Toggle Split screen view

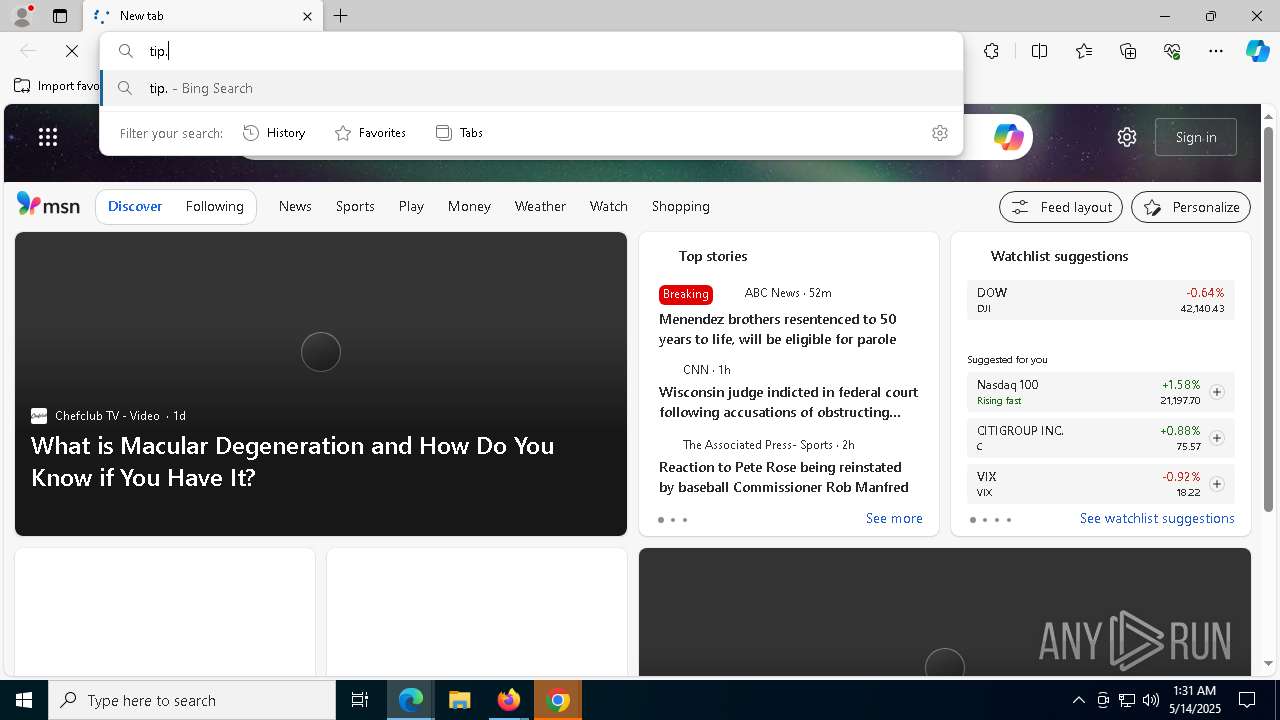[x=1039, y=51]
